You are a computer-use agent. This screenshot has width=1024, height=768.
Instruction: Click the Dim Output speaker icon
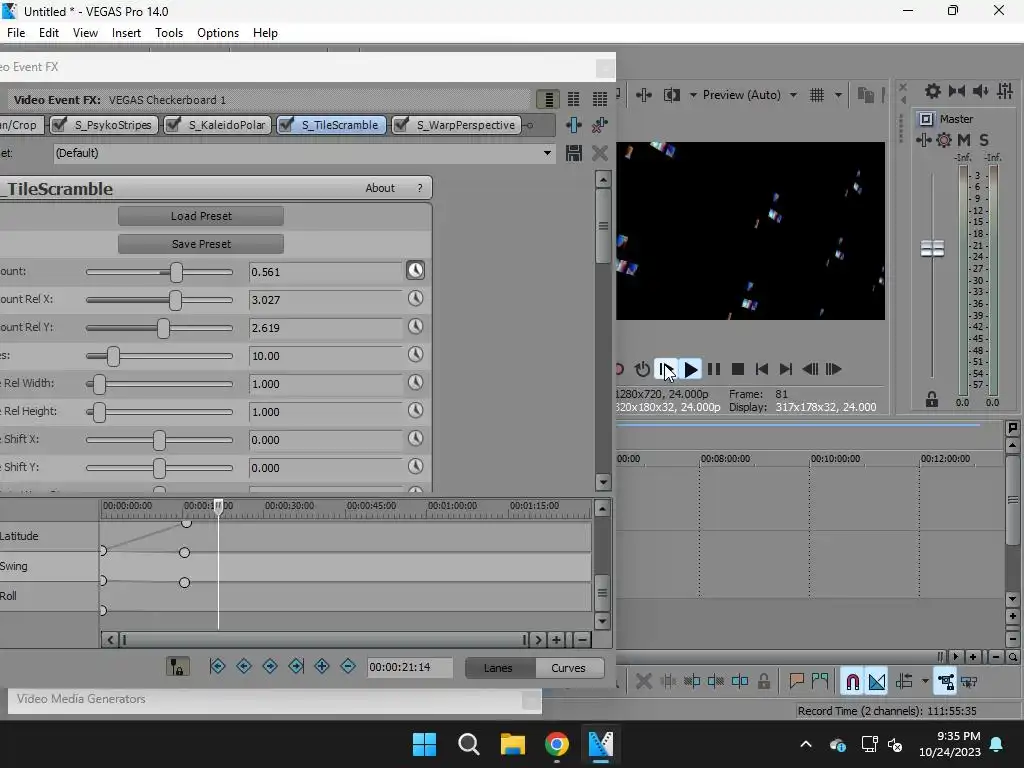click(x=980, y=91)
